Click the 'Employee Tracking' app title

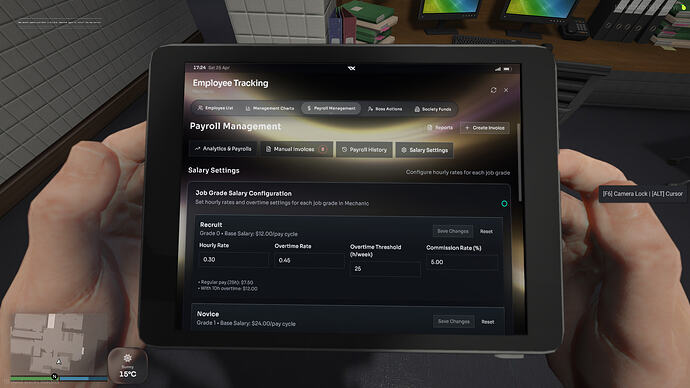(x=230, y=83)
